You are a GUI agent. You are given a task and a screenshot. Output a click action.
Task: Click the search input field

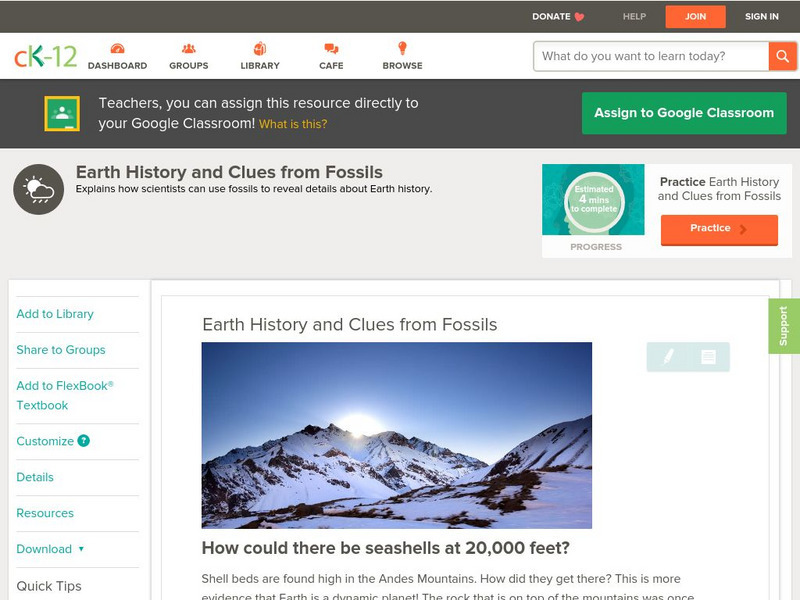pos(651,56)
